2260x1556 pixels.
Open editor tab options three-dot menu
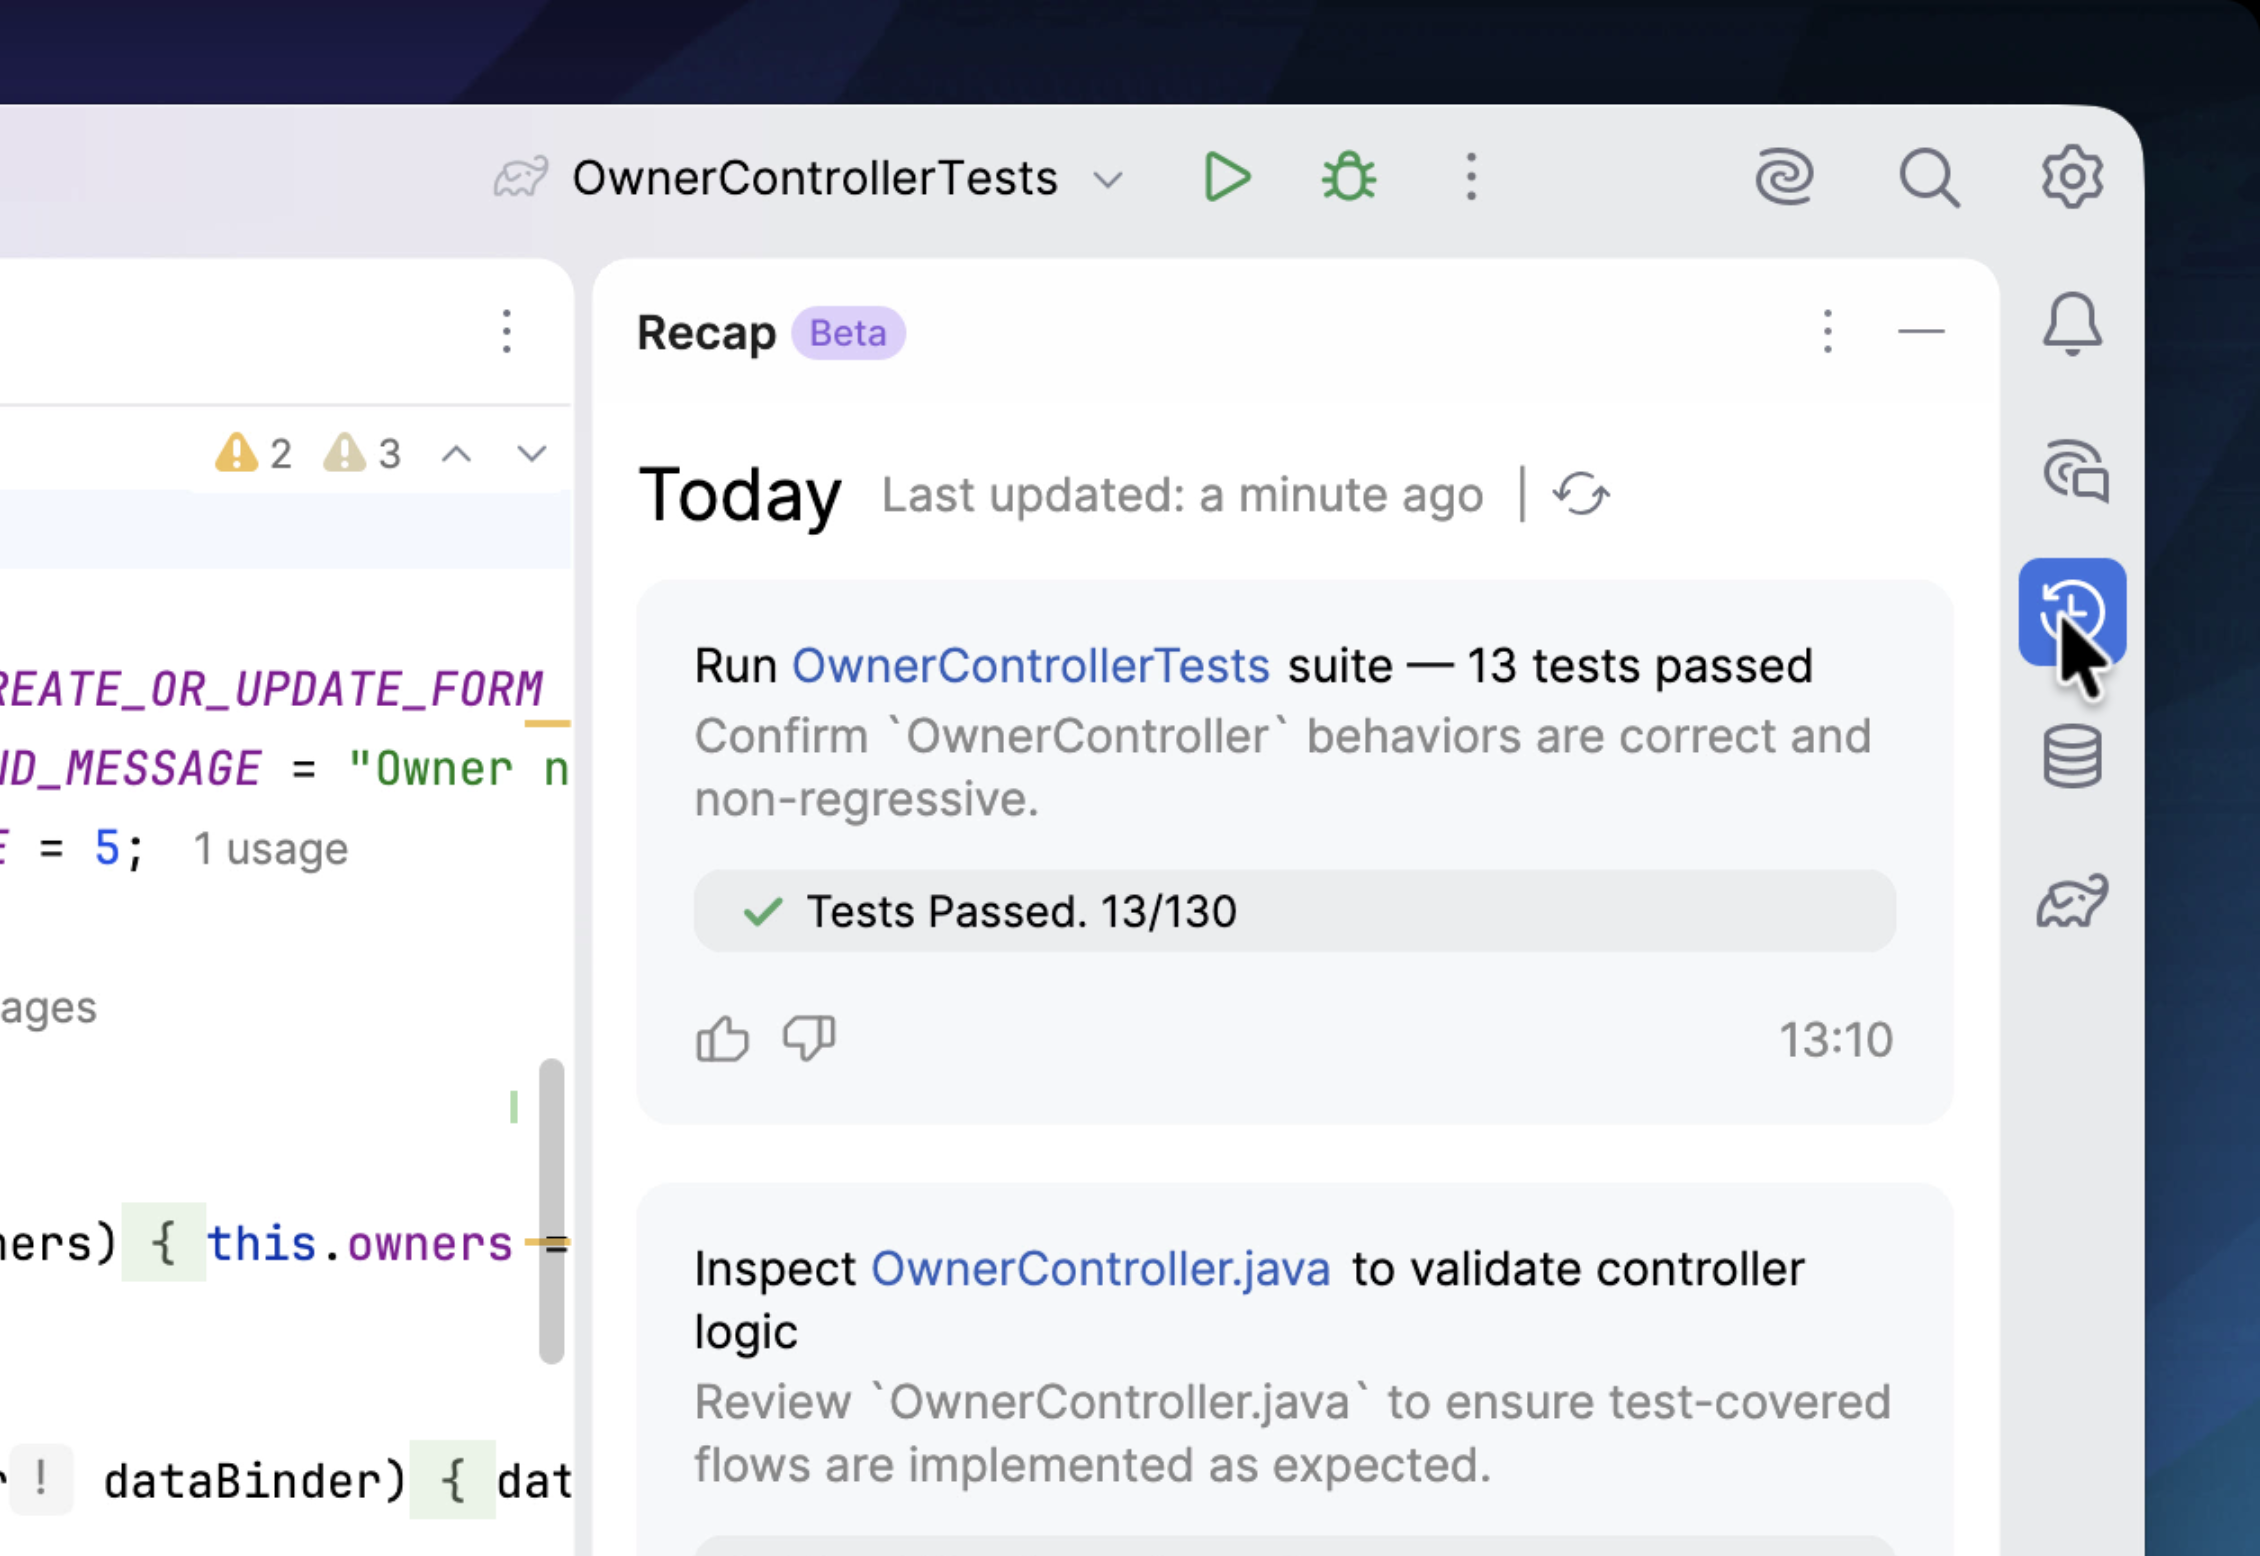507,331
